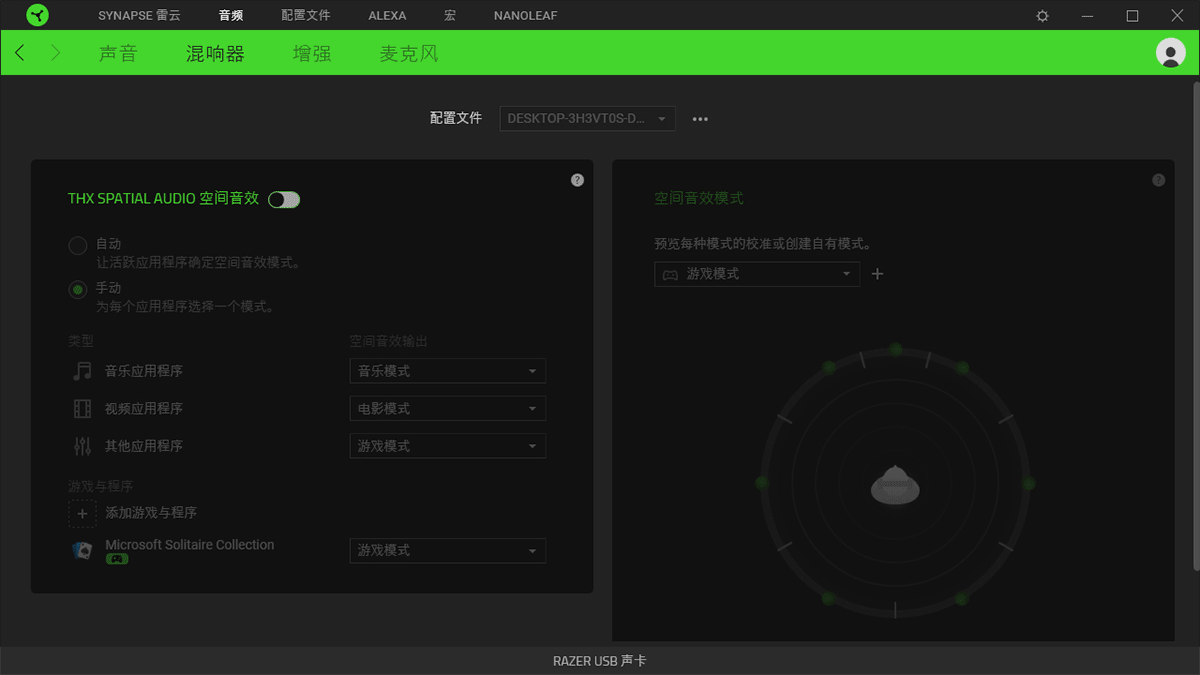Switch to the 声音 tab
1200x675 pixels.
coord(118,54)
